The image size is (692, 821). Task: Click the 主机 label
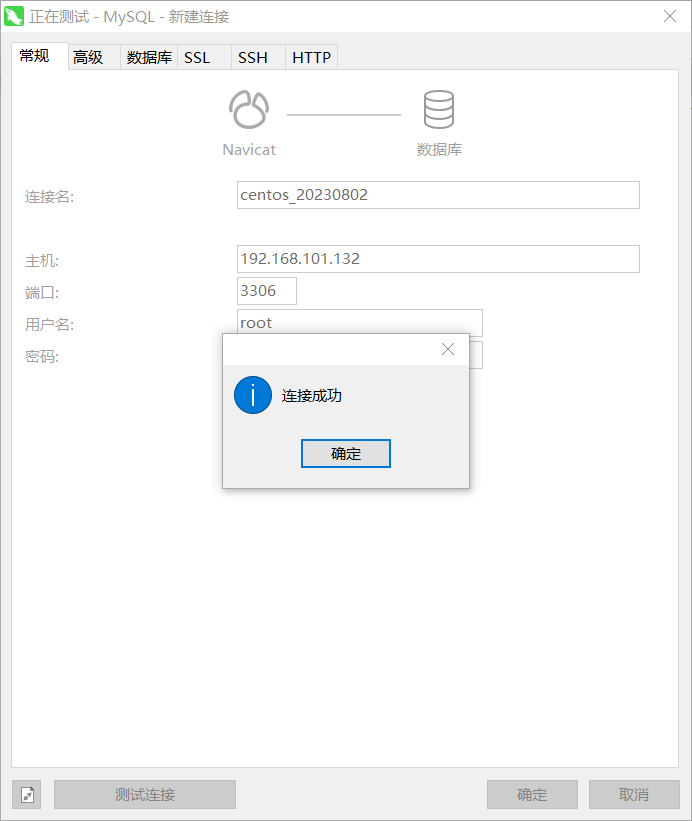42,261
